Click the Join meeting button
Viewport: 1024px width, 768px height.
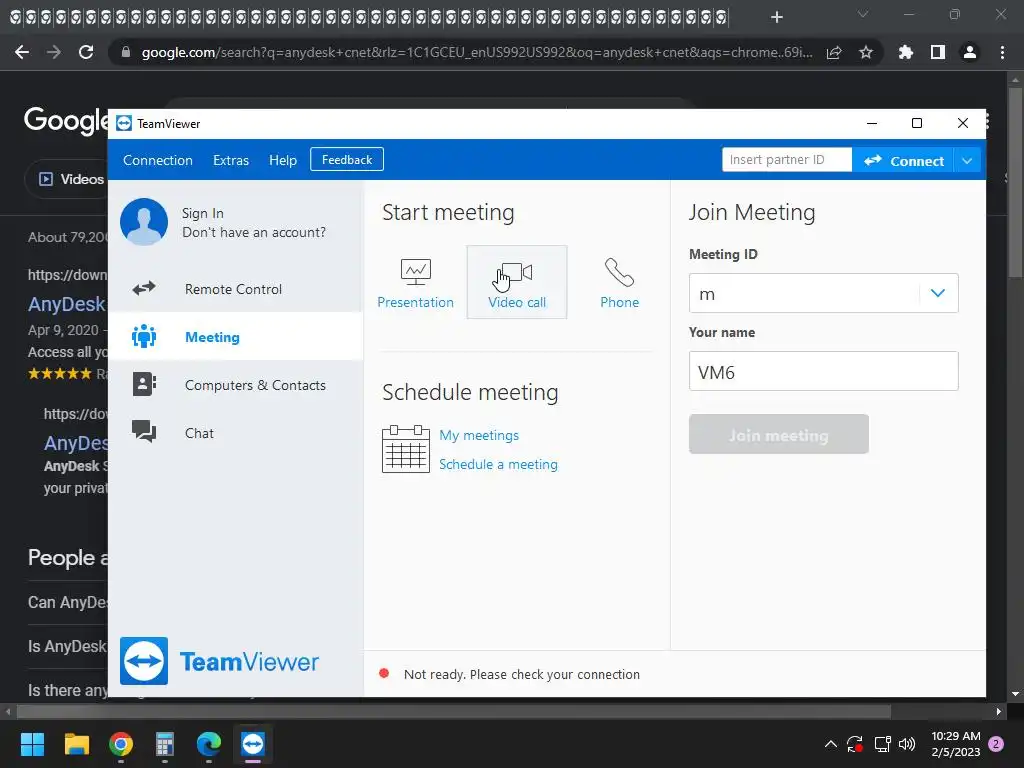[778, 434]
